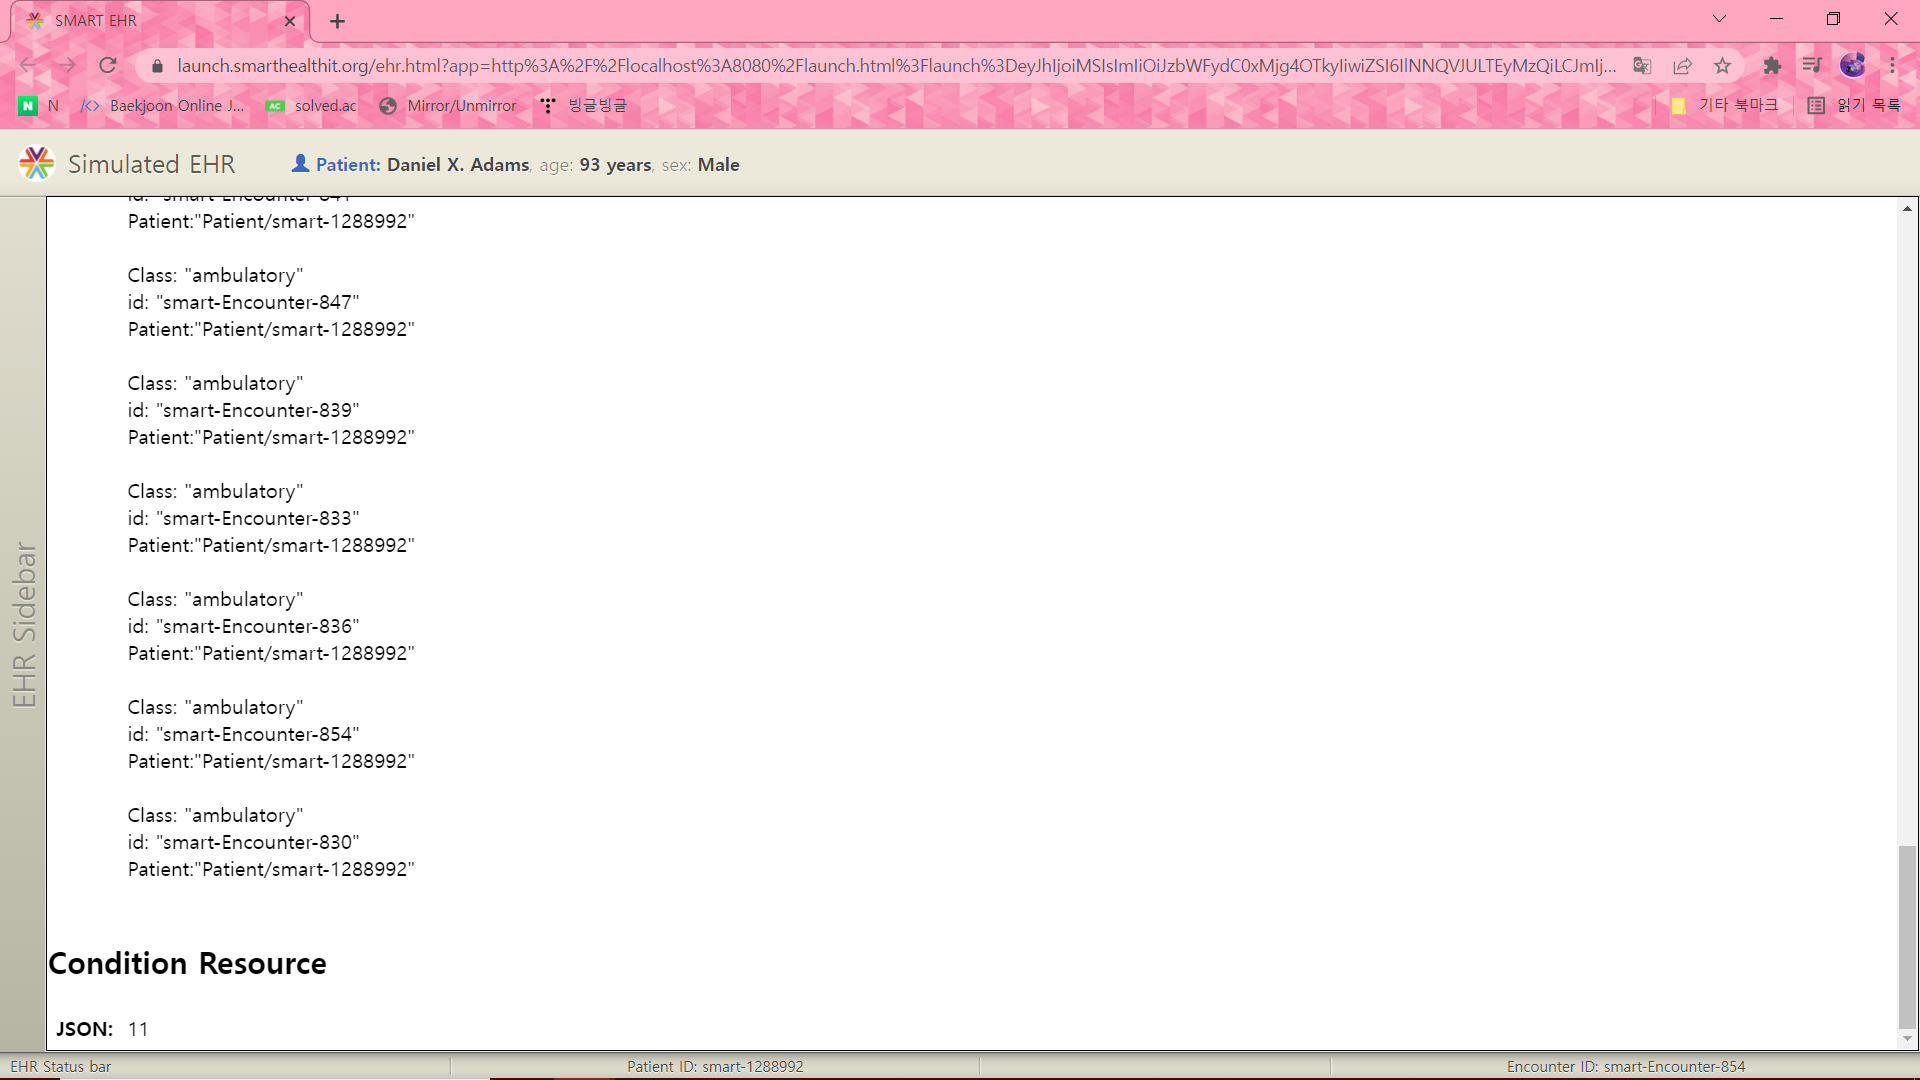Click the Simulated EHR logo
The height and width of the screenshot is (1080, 1920).
37,164
